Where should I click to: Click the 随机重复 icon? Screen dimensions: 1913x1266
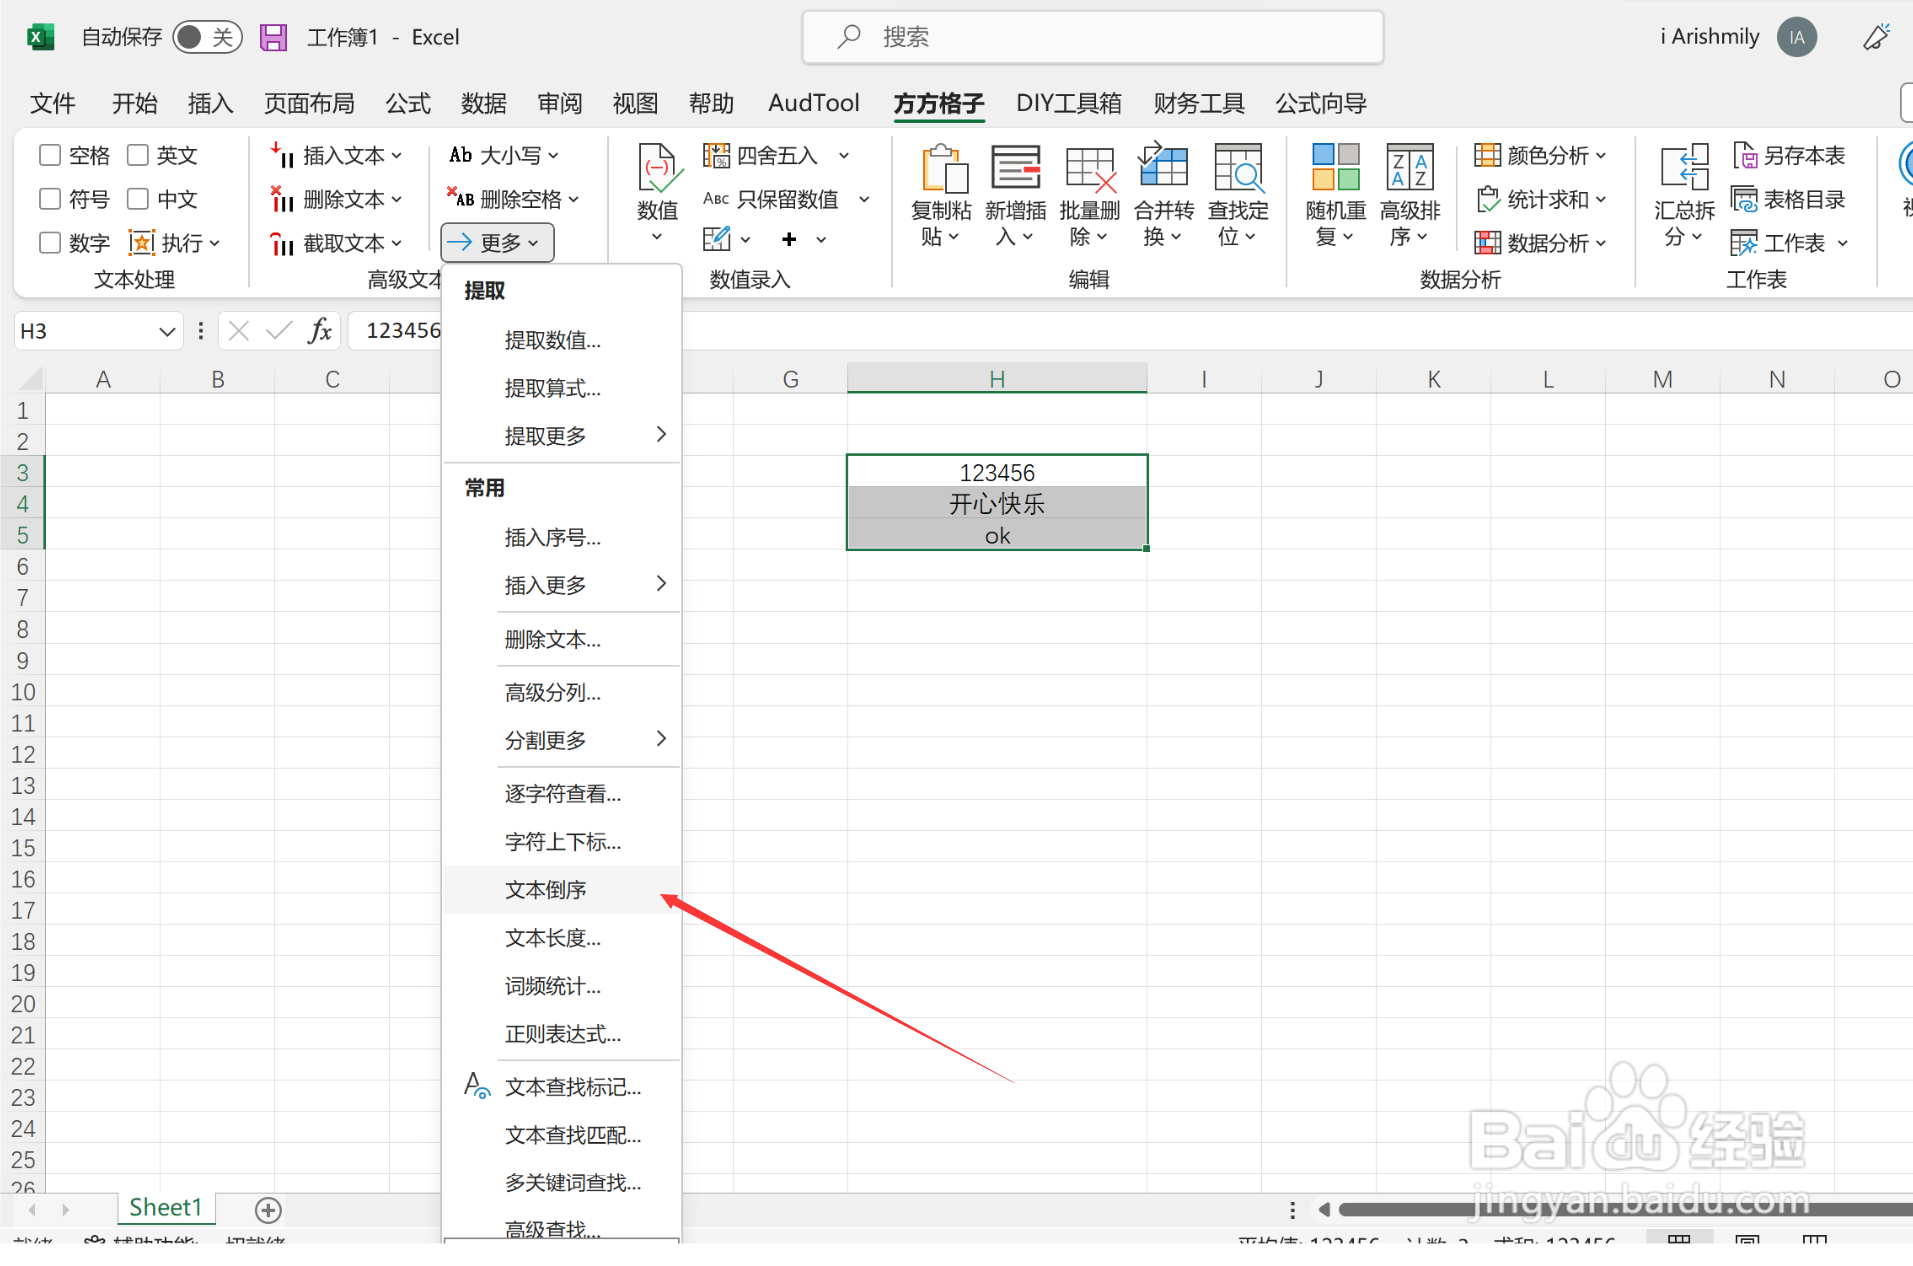point(1336,167)
